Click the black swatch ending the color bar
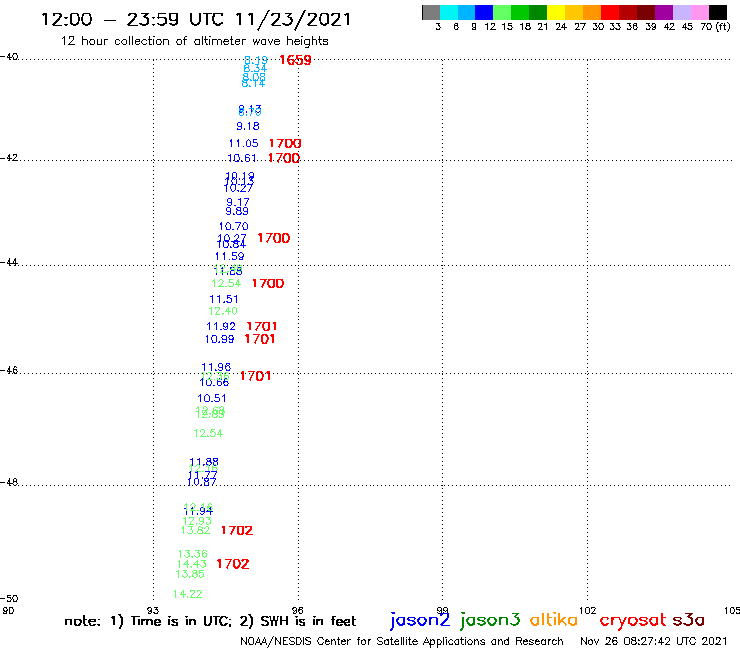 [718, 12]
